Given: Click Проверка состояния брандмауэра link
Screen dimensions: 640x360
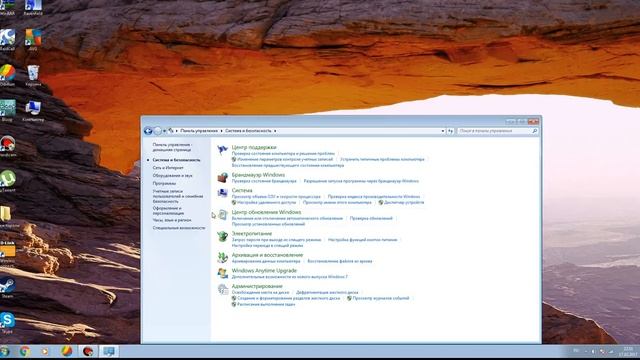Looking at the screenshot, I should pos(264,181).
